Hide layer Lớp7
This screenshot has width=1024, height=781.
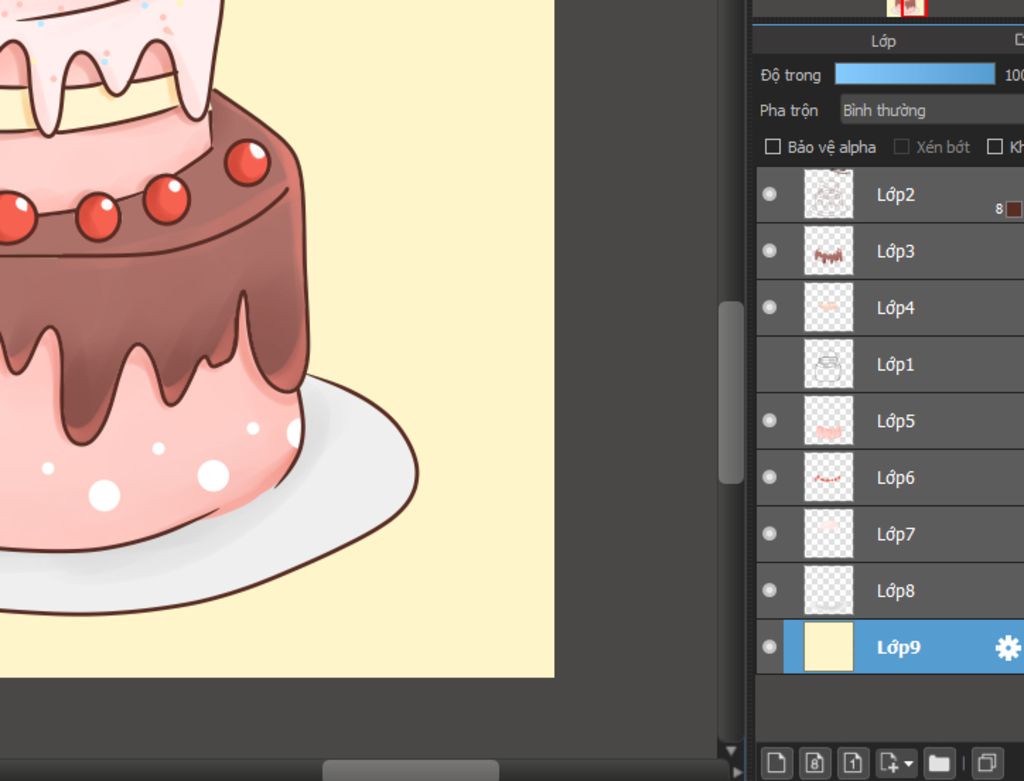pyautogui.click(x=770, y=534)
